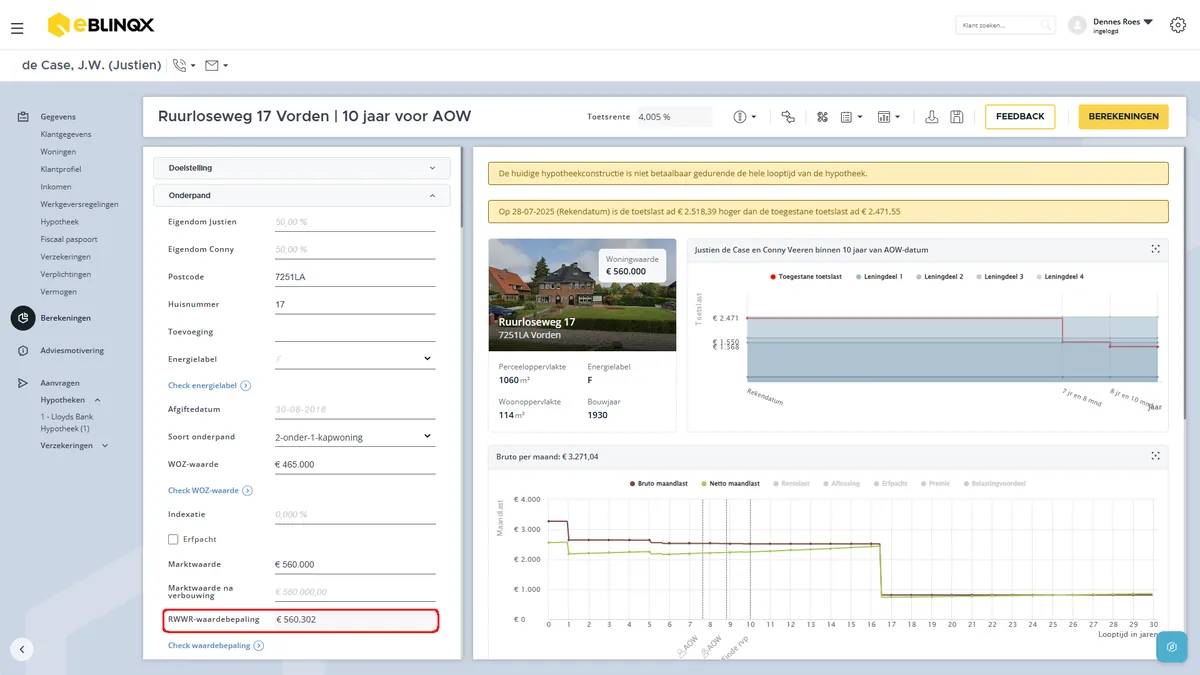Click the Check energielabel link

point(209,385)
